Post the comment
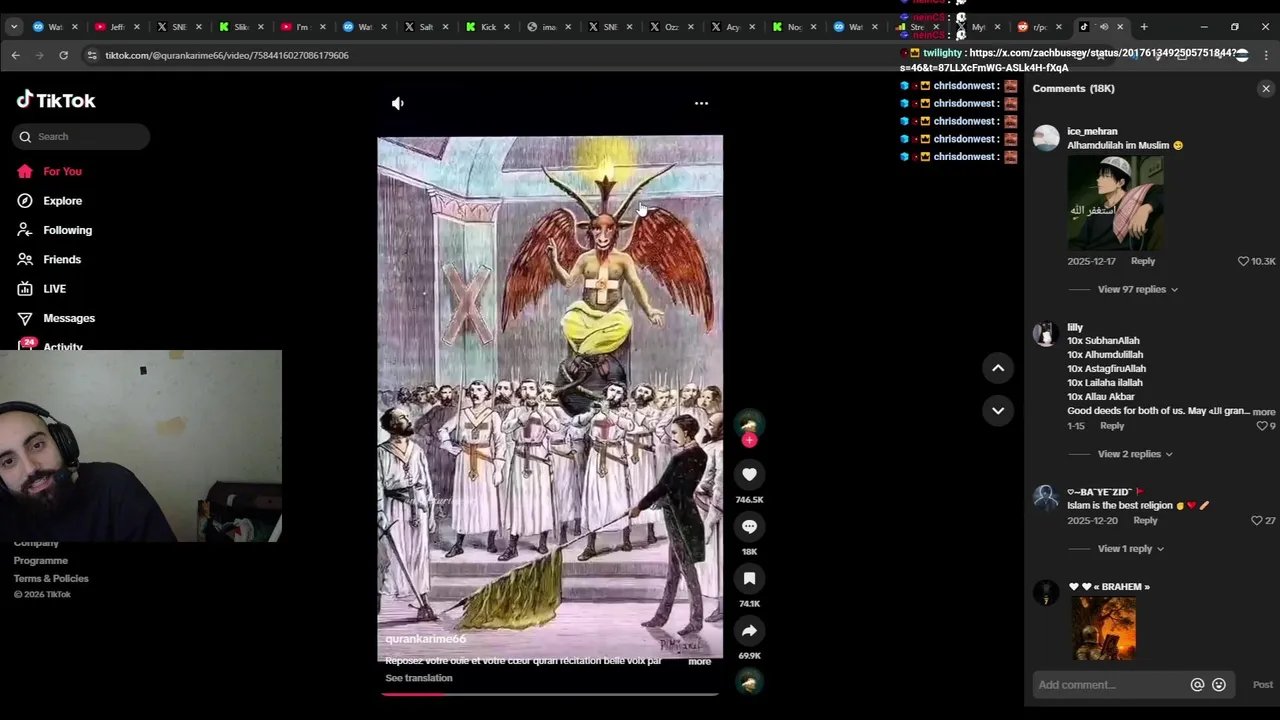This screenshot has width=1280, height=720. point(1263,685)
